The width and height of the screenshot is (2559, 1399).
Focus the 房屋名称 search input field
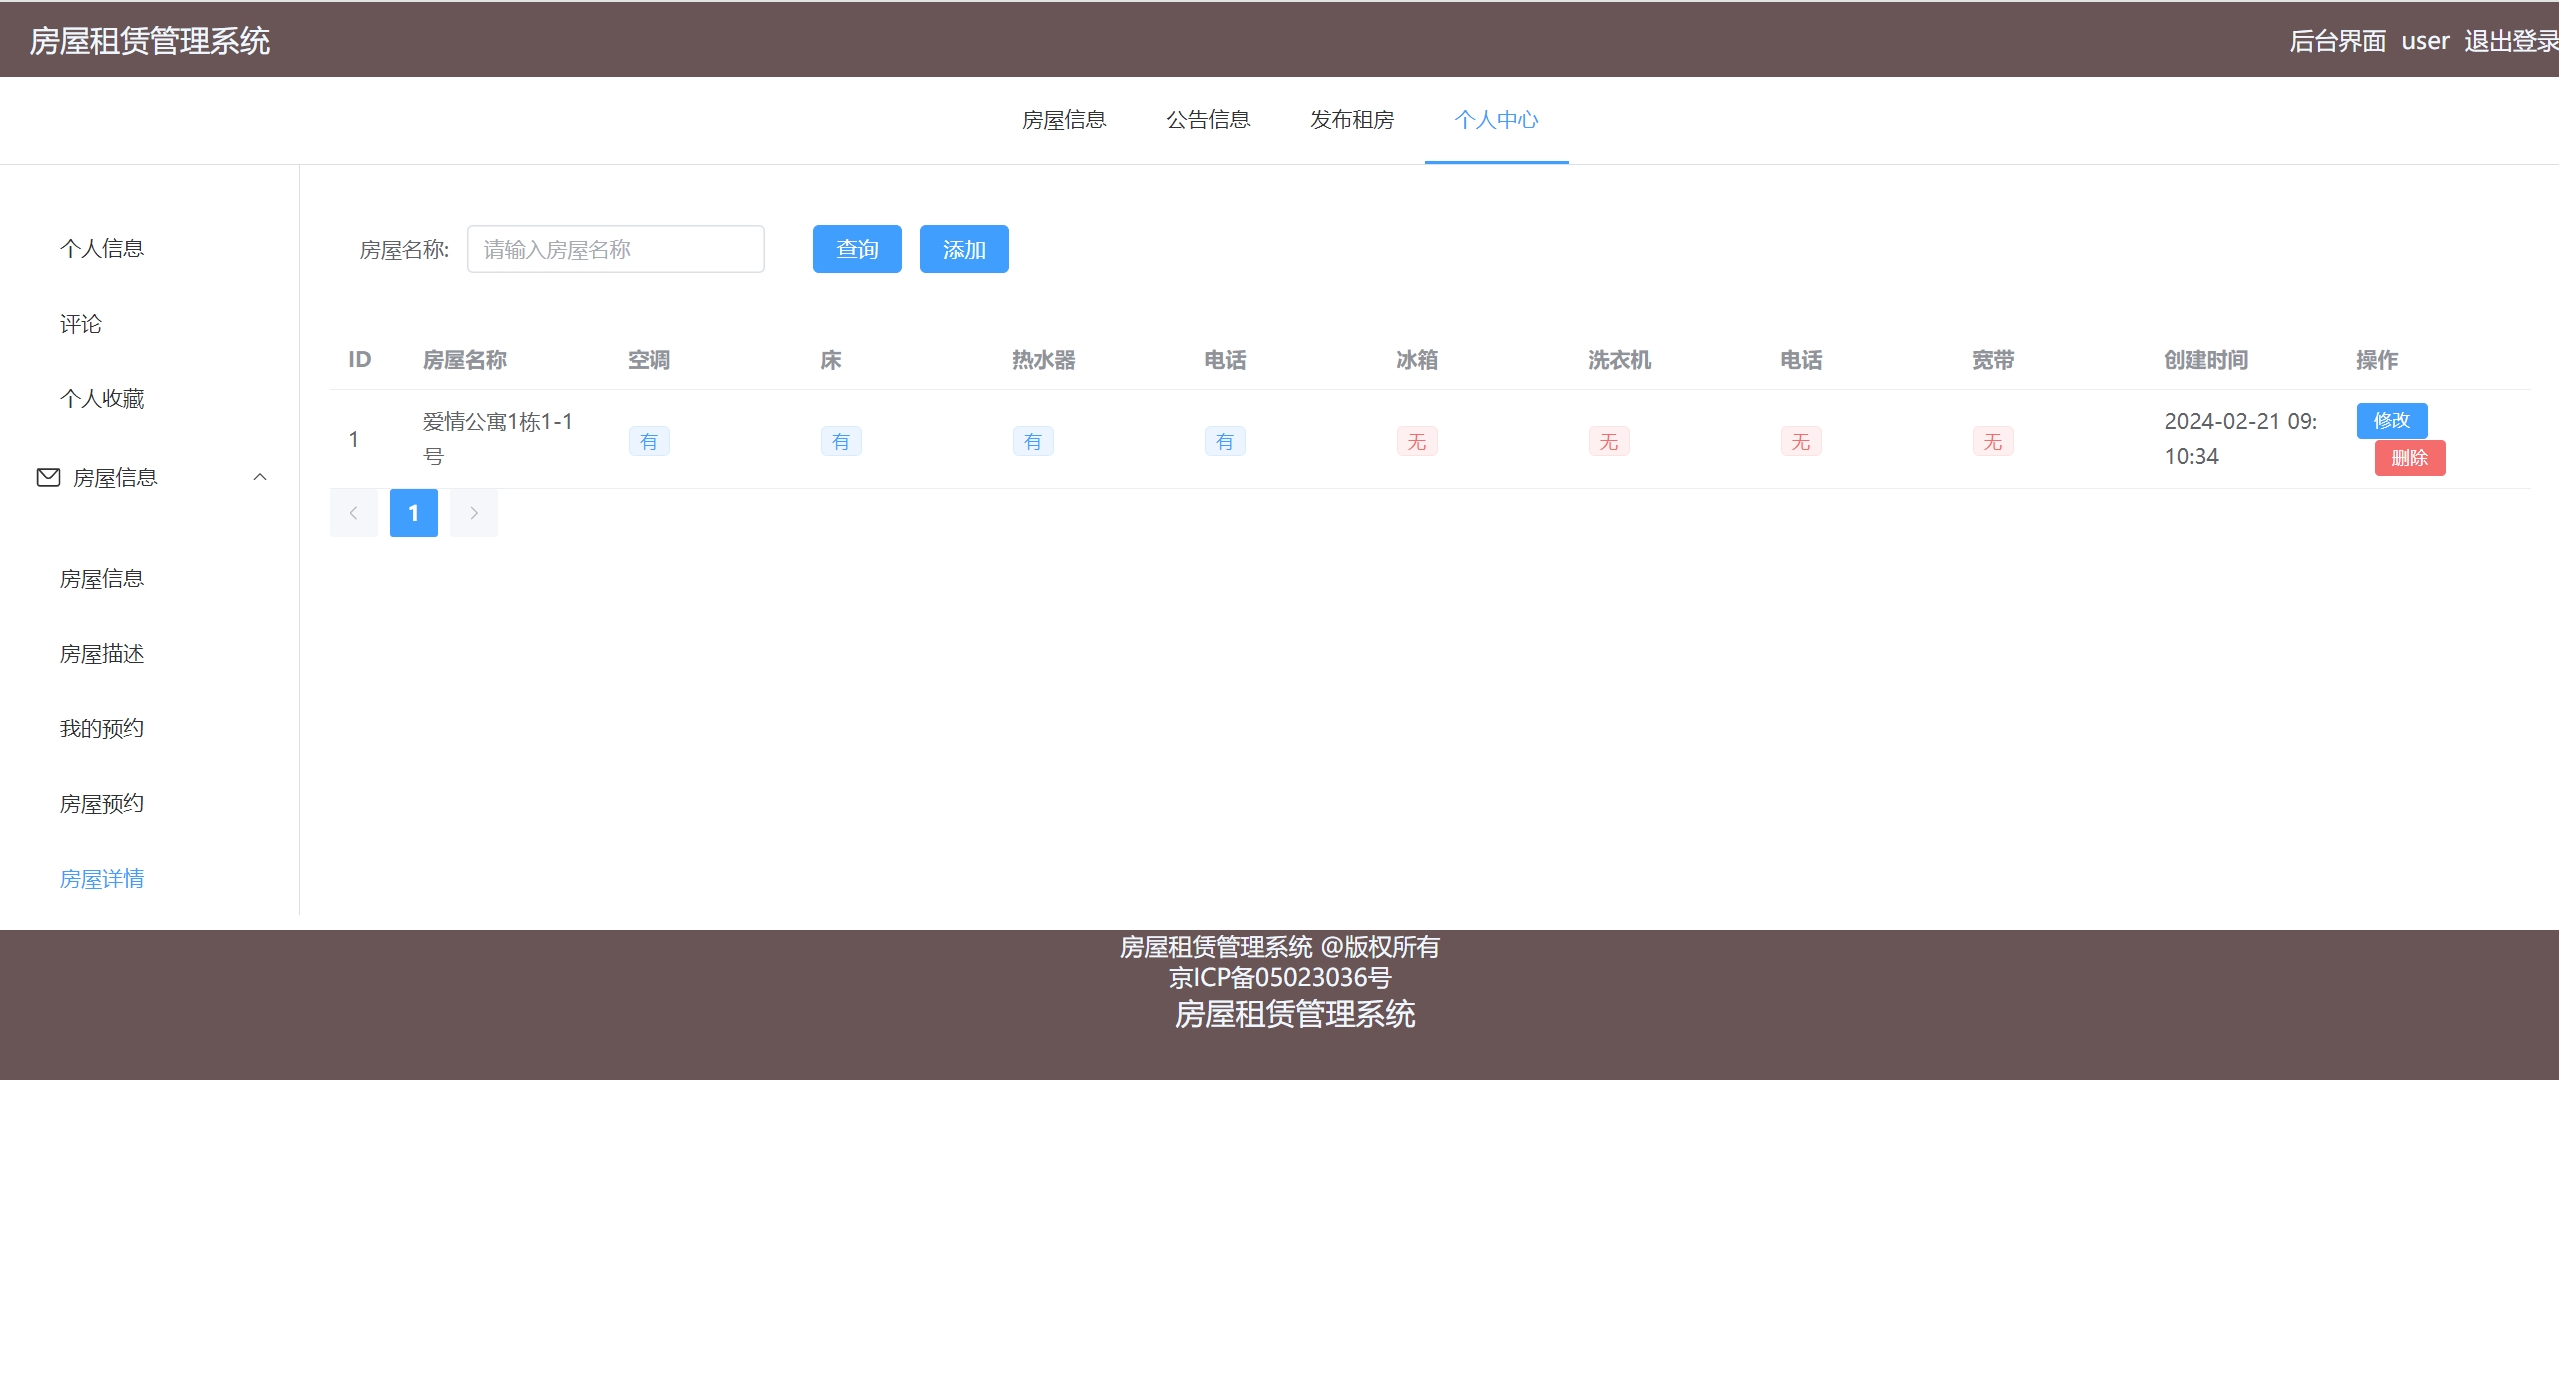click(x=615, y=249)
